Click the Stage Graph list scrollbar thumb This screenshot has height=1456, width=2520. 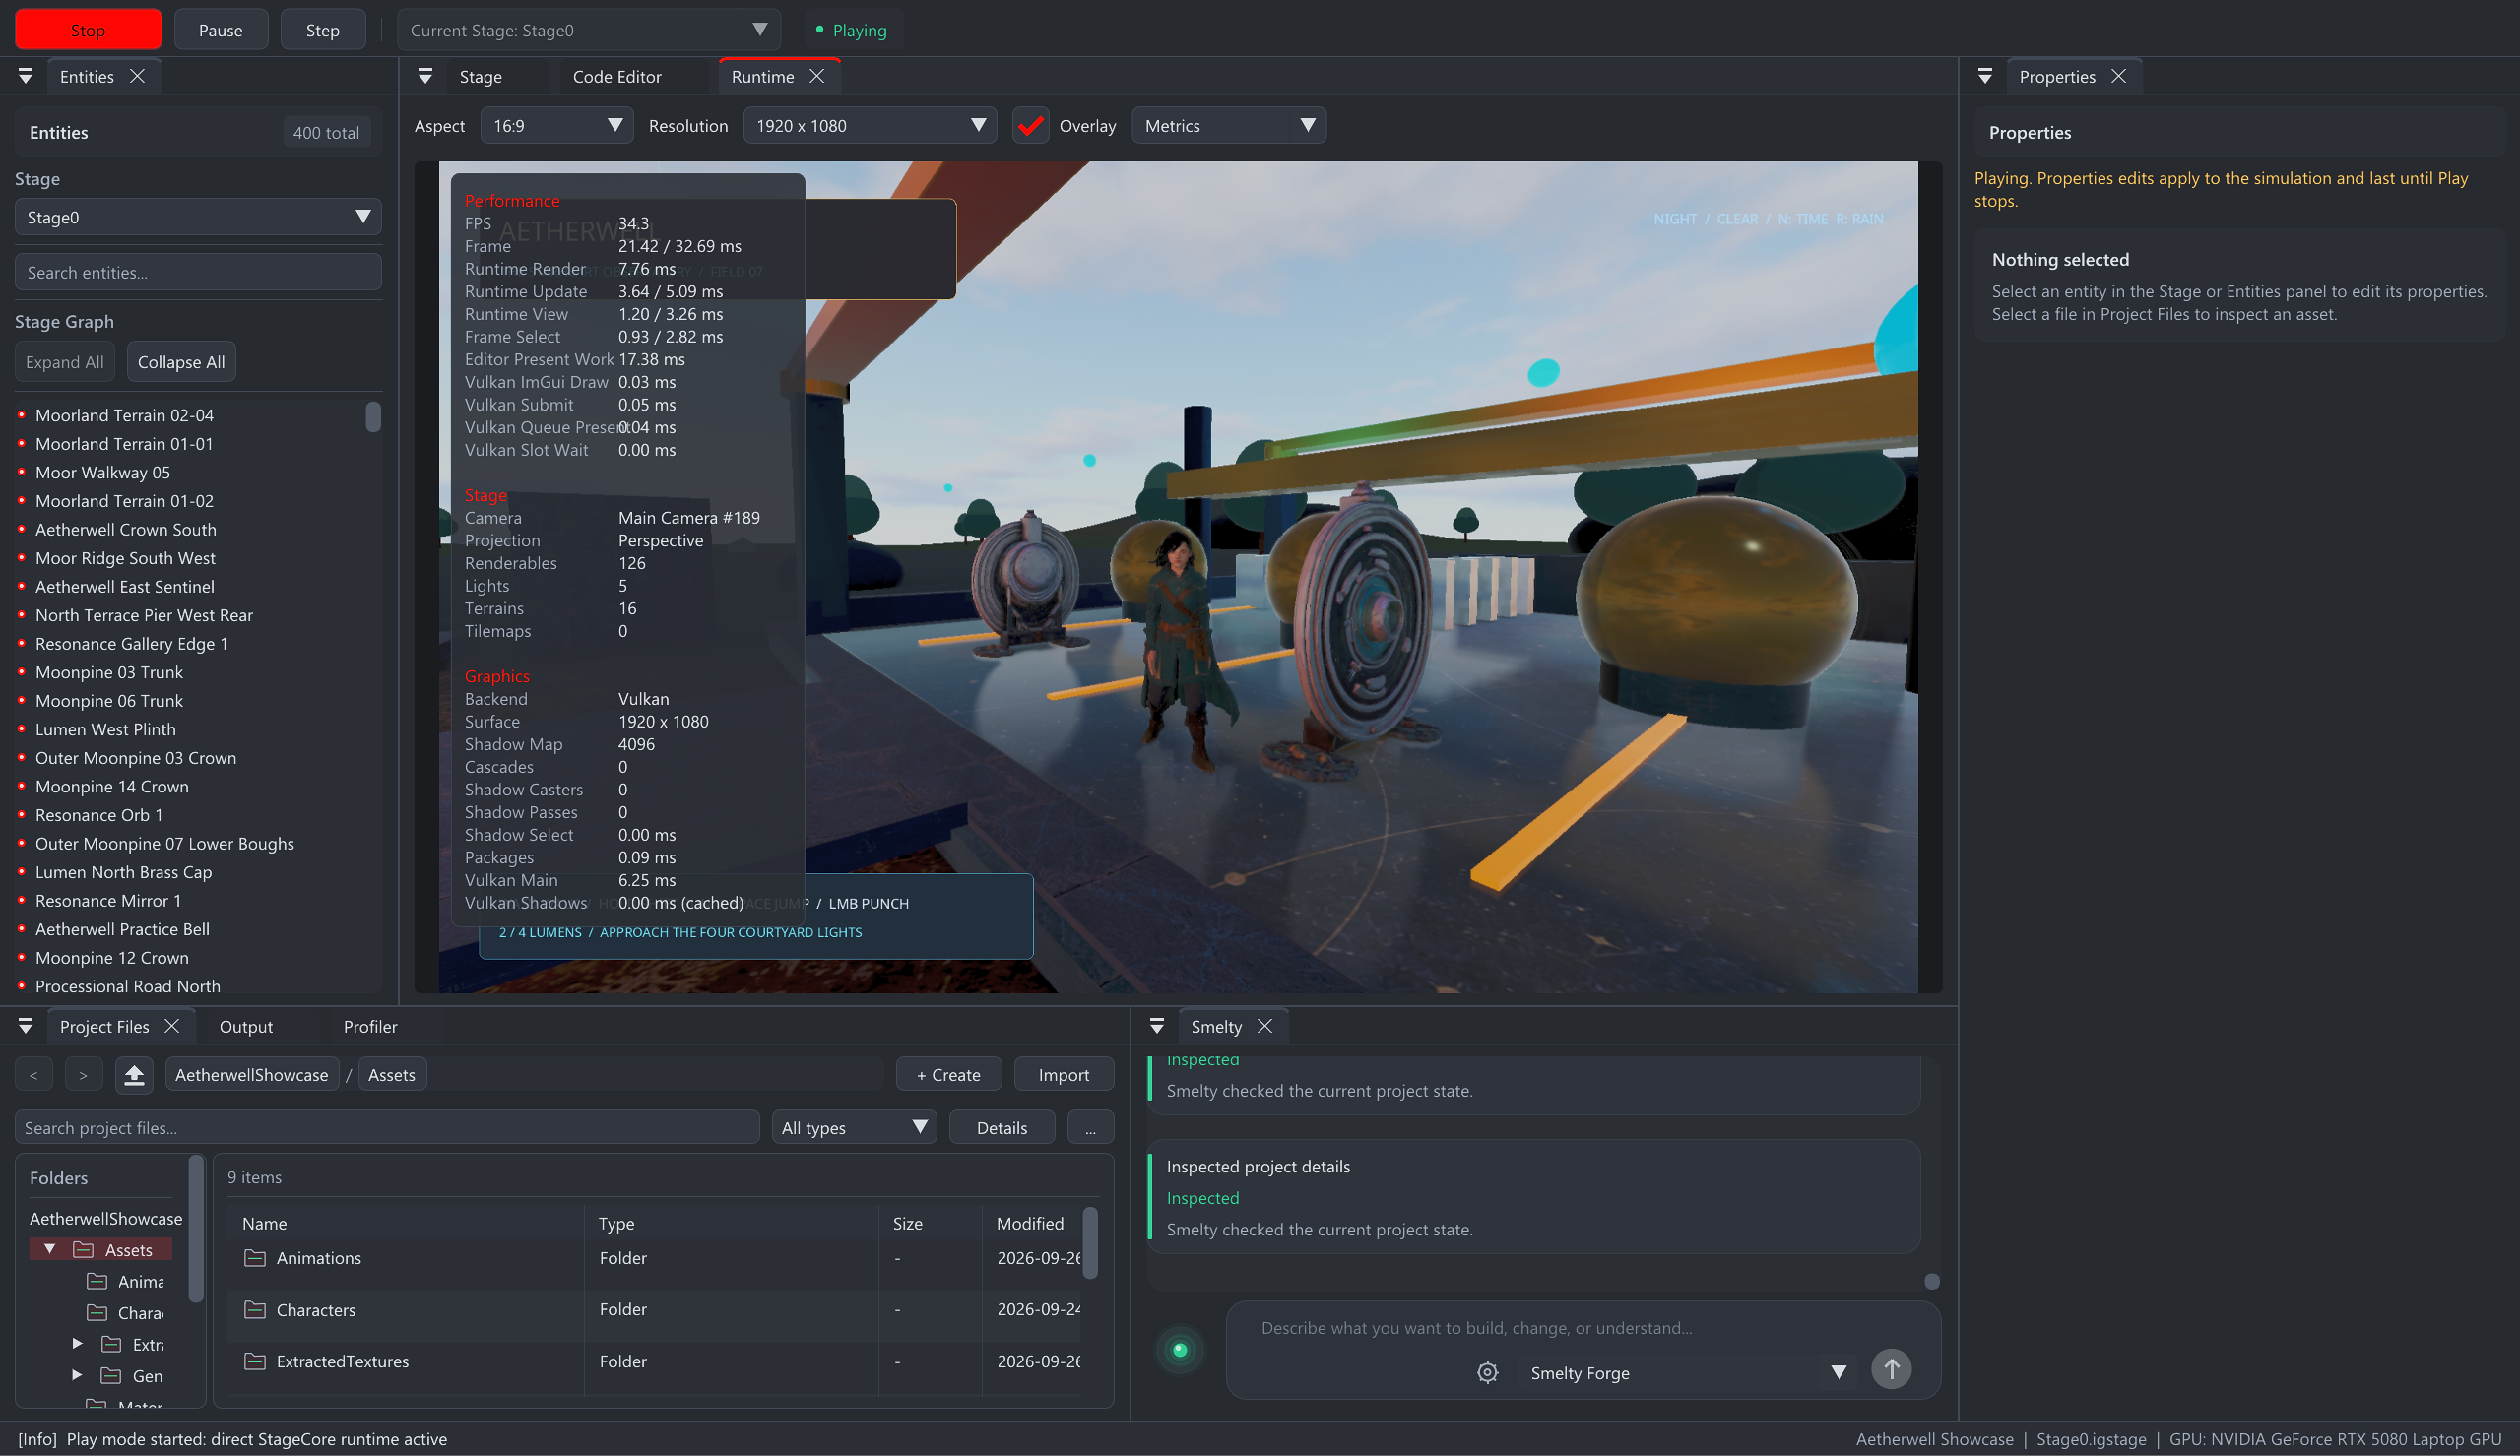(373, 416)
